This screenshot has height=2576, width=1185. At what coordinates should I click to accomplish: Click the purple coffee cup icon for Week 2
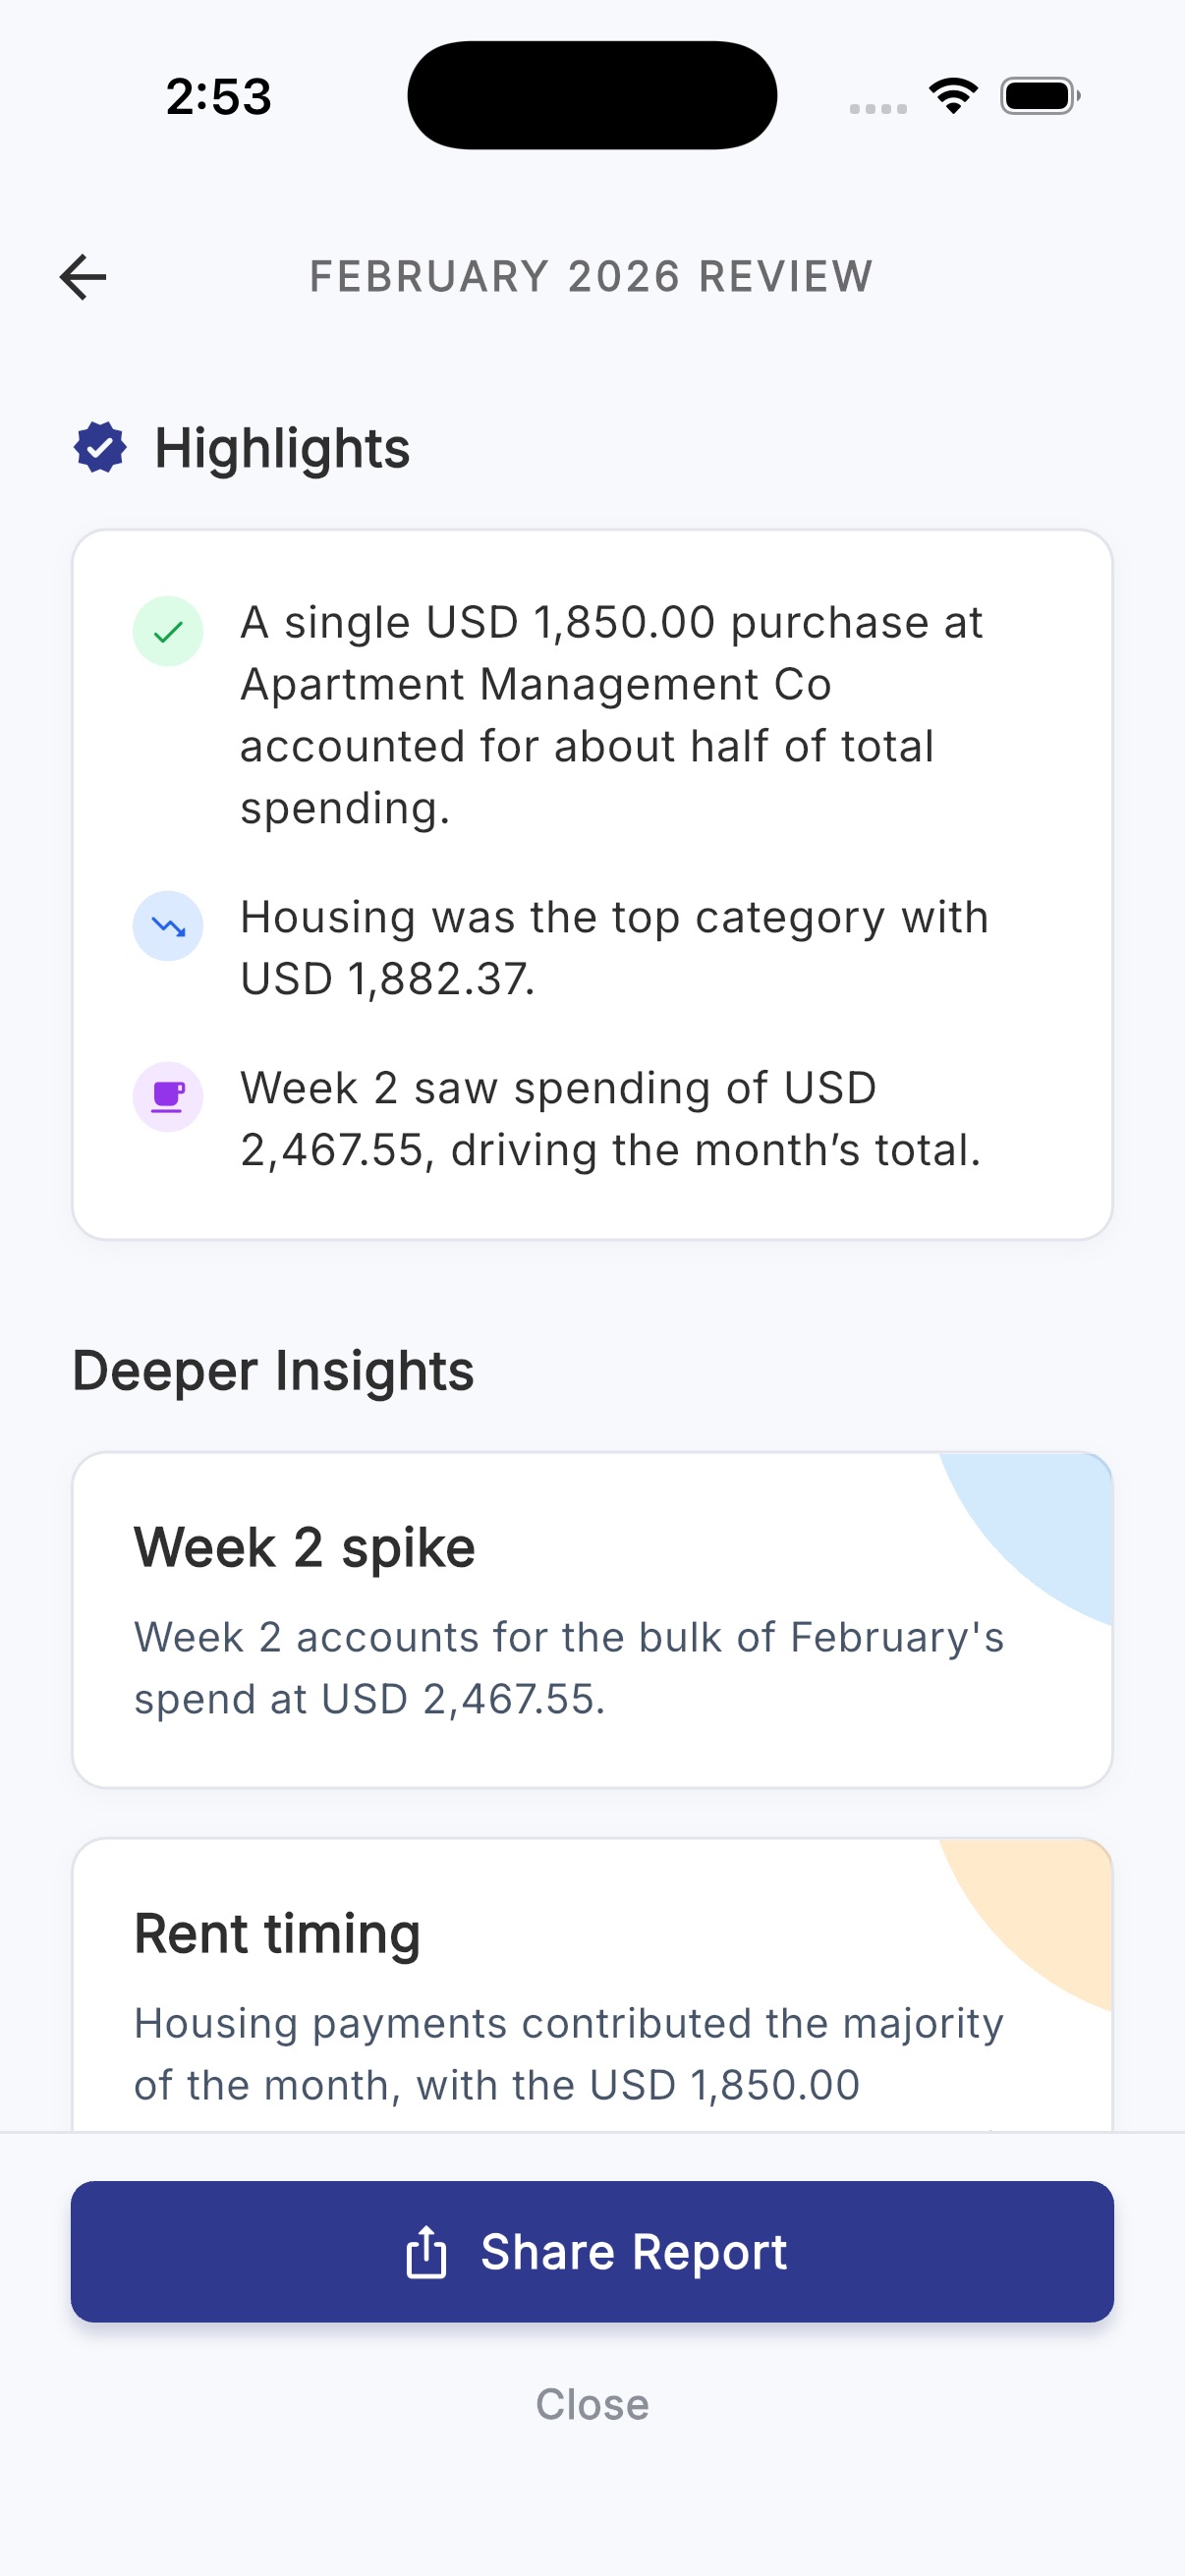pos(168,1097)
